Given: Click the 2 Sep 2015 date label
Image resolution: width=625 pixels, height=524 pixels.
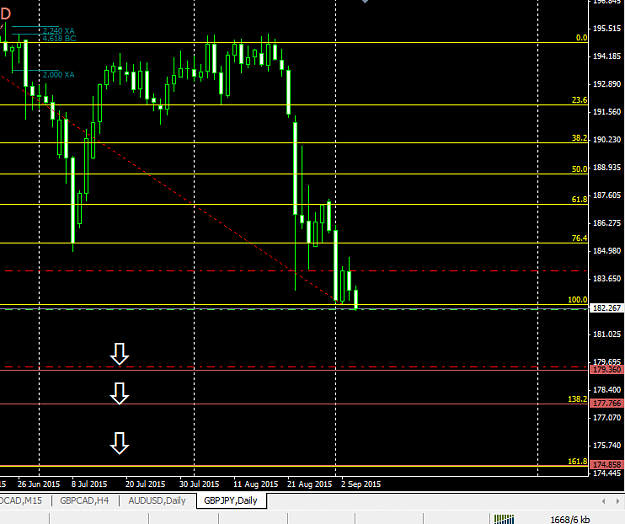Looking at the screenshot, I should coord(361,484).
